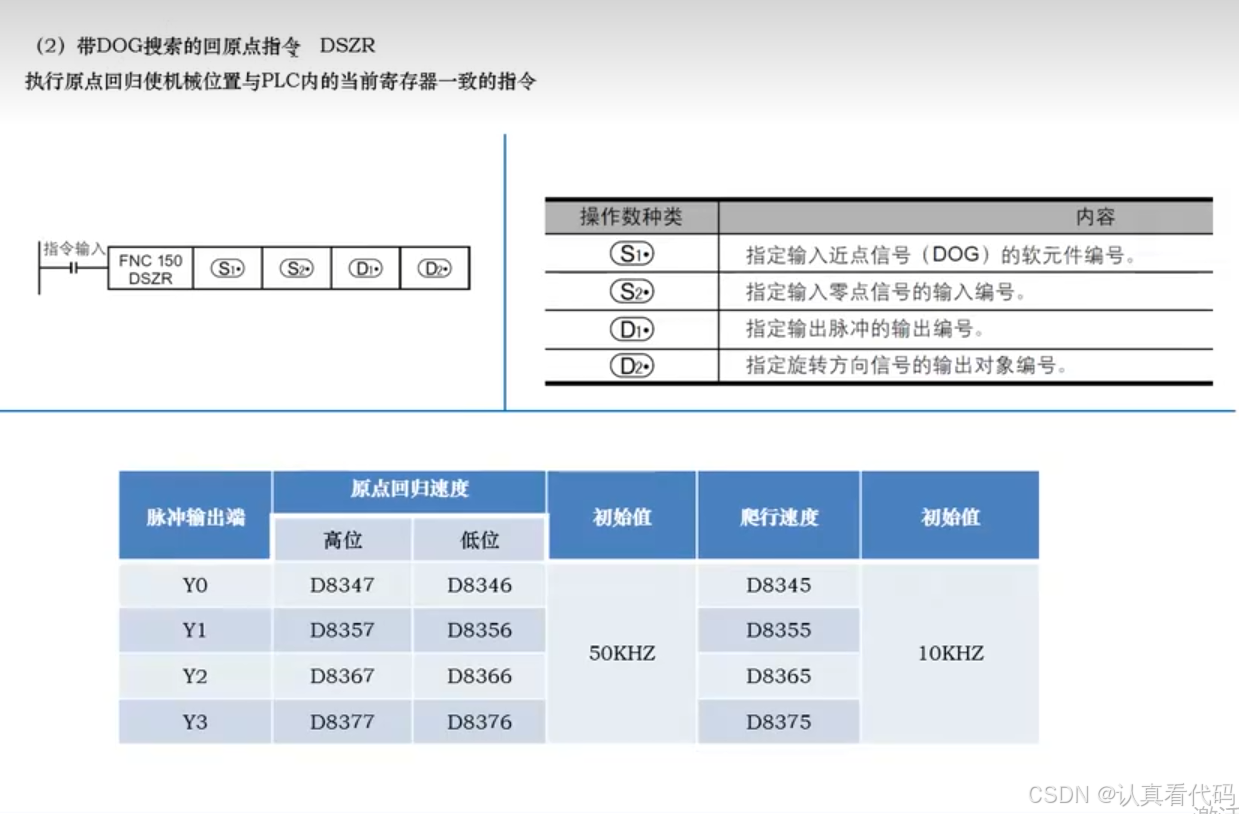Click the D8367 cell
The height and width of the screenshot is (814, 1239).
pyautogui.click(x=342, y=676)
